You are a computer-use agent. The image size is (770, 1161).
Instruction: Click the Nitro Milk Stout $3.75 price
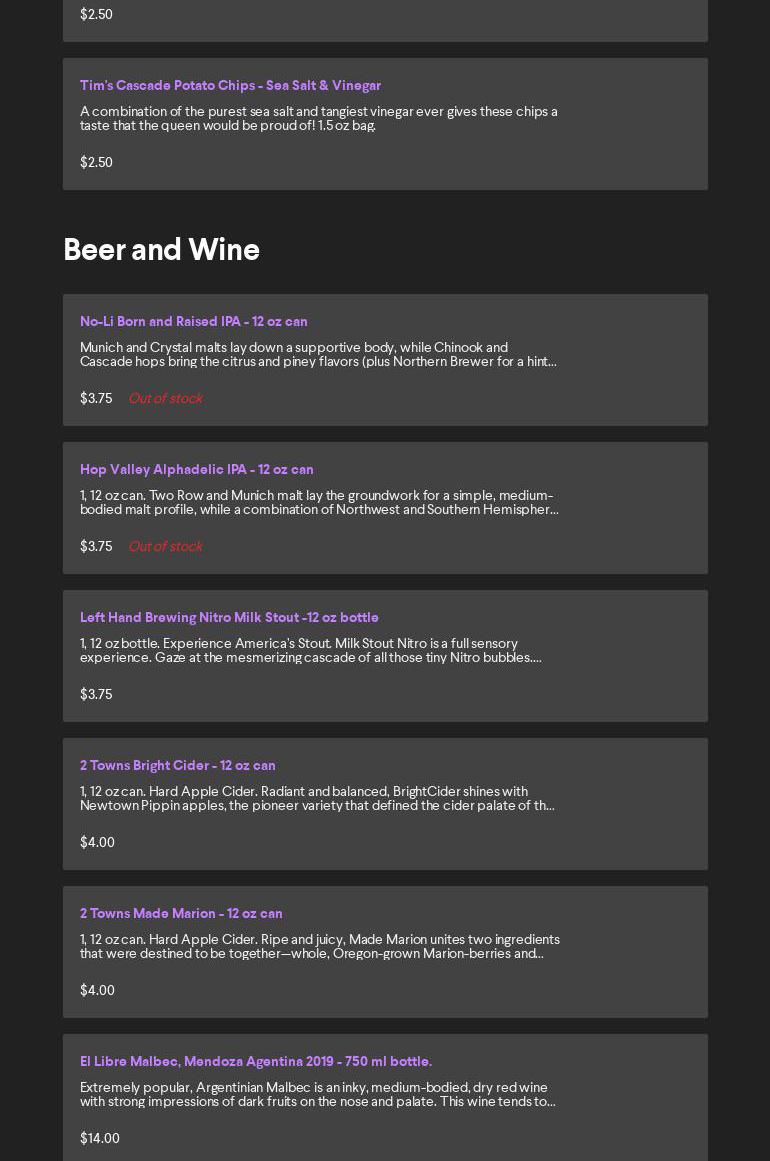[96, 695]
